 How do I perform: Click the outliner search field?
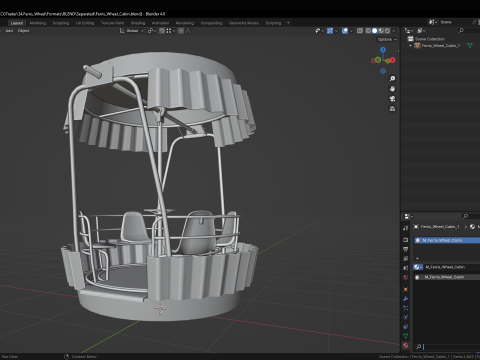click(469, 31)
